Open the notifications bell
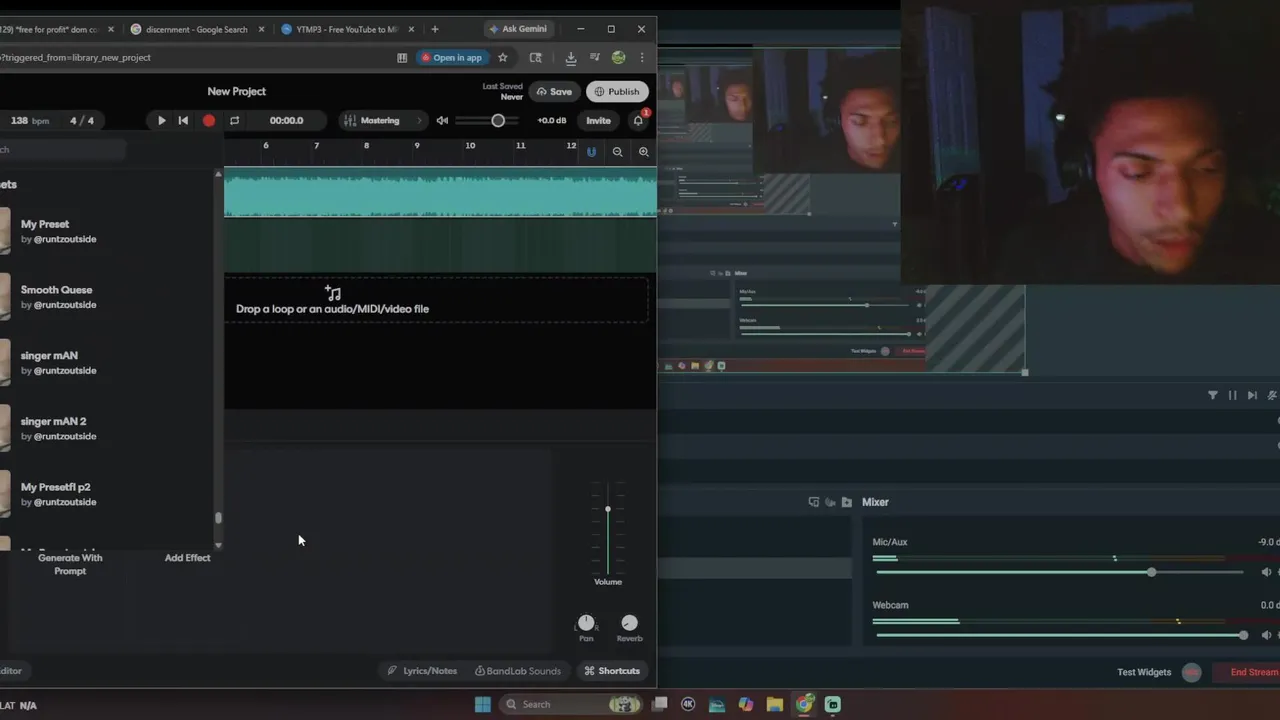This screenshot has height=720, width=1280. tap(638, 120)
